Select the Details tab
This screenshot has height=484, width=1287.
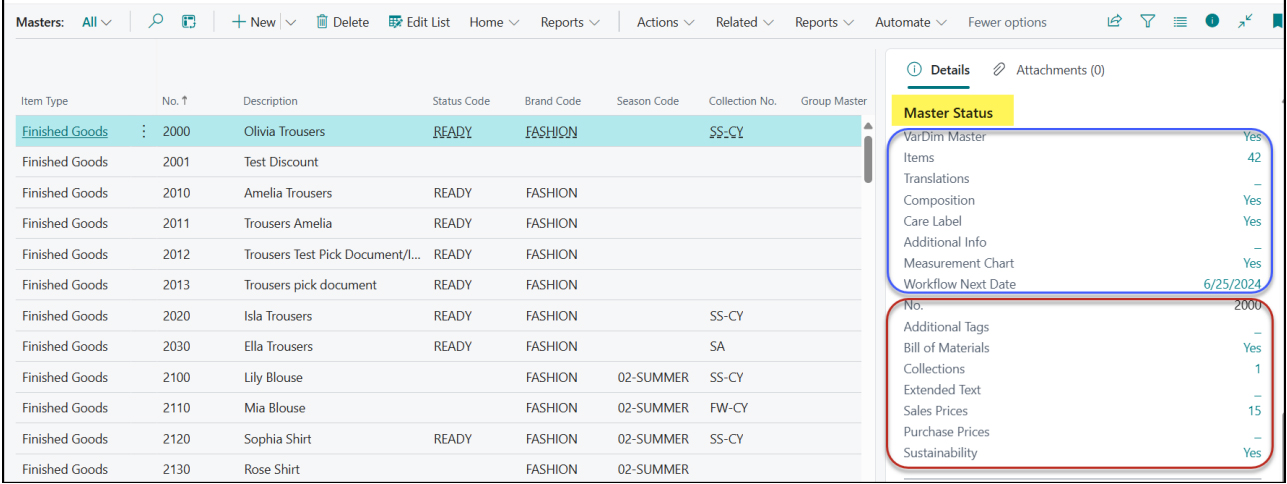(x=938, y=70)
